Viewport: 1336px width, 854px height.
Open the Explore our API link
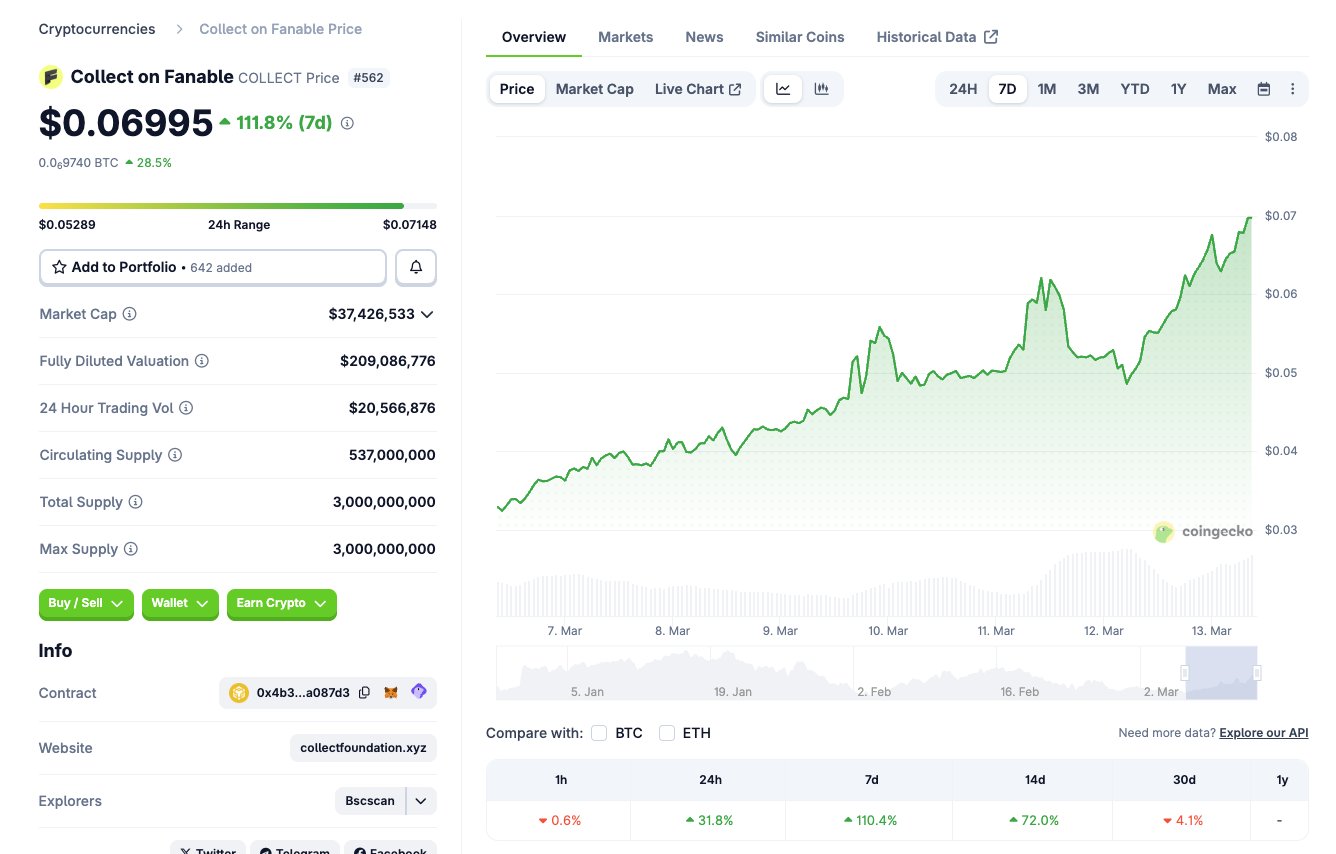coord(1263,733)
